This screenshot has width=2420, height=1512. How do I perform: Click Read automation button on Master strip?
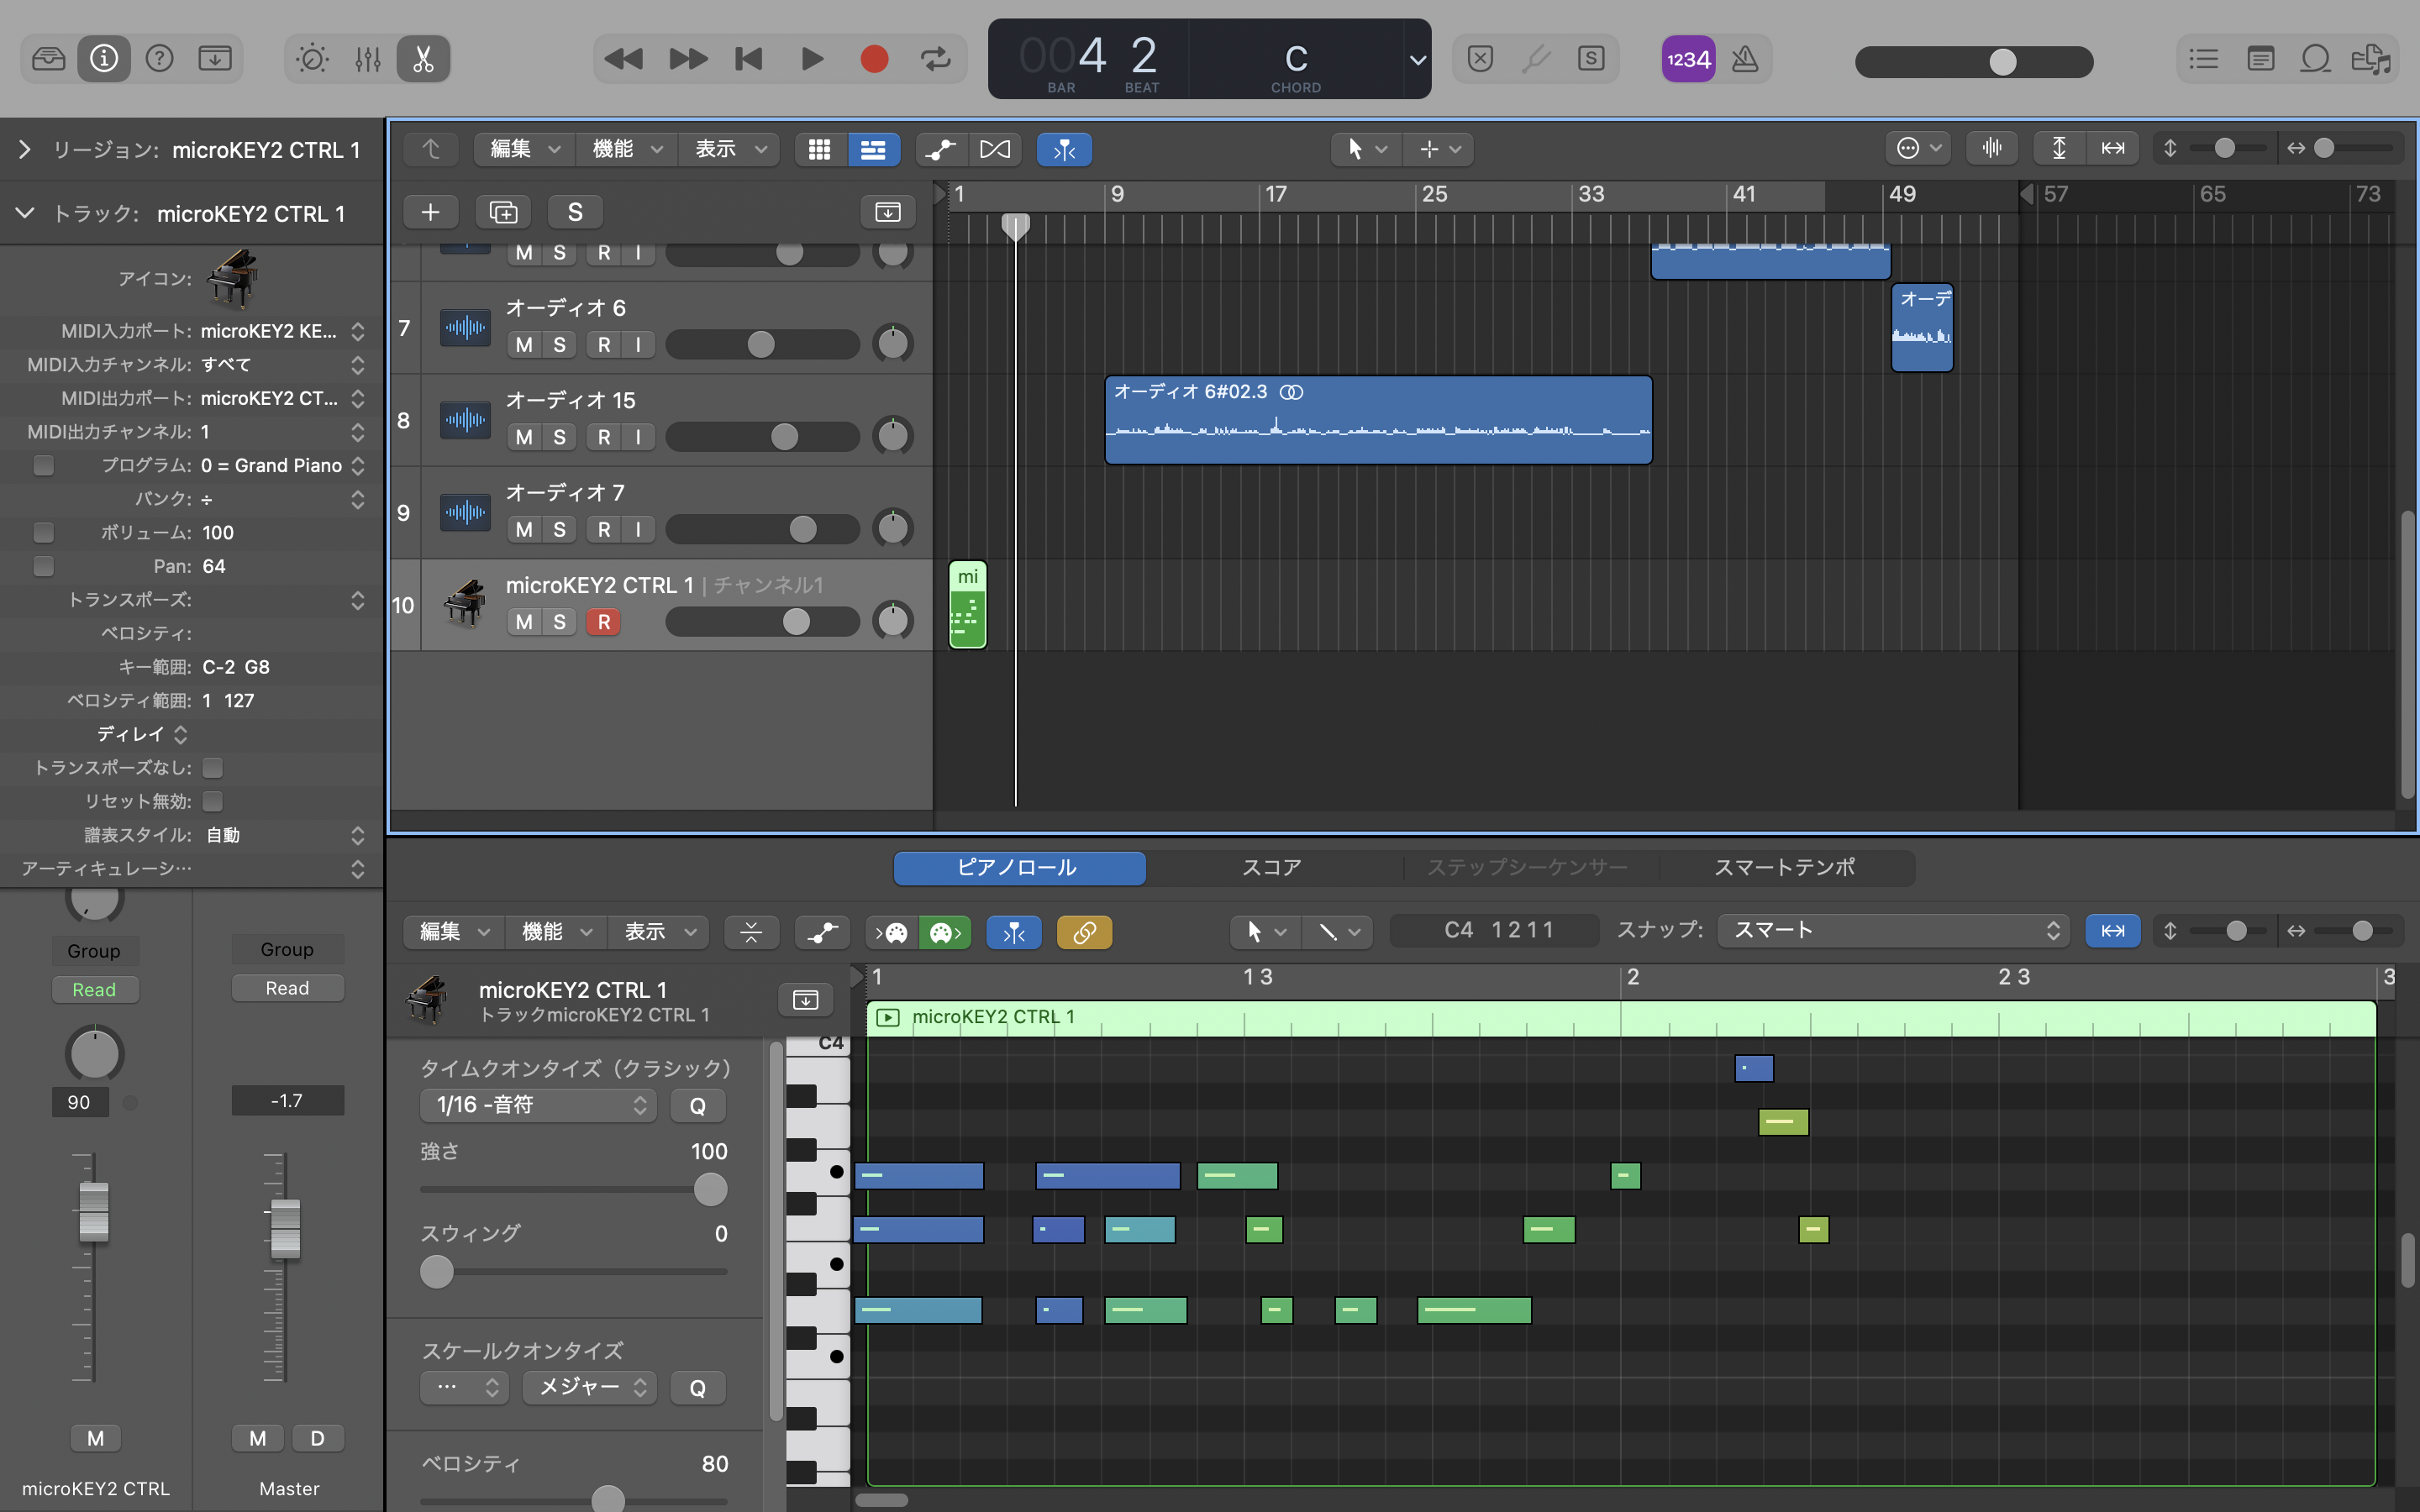tap(287, 988)
